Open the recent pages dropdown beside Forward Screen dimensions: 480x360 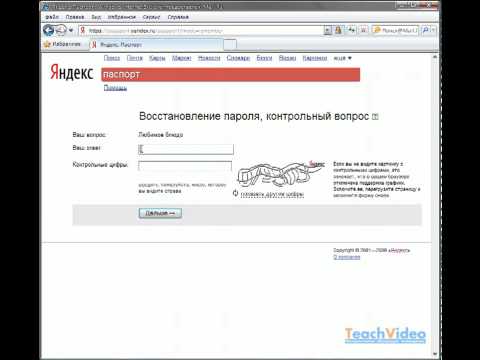pos(71,30)
